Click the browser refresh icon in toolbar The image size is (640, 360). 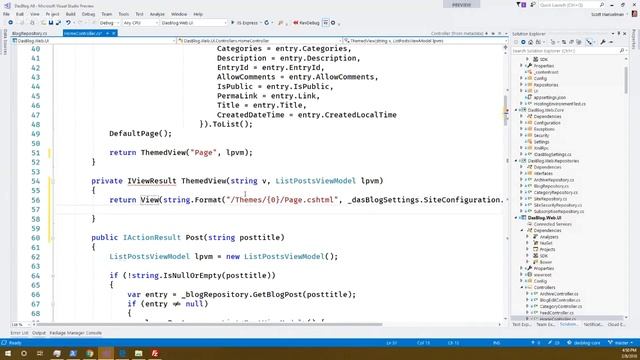coord(267,23)
